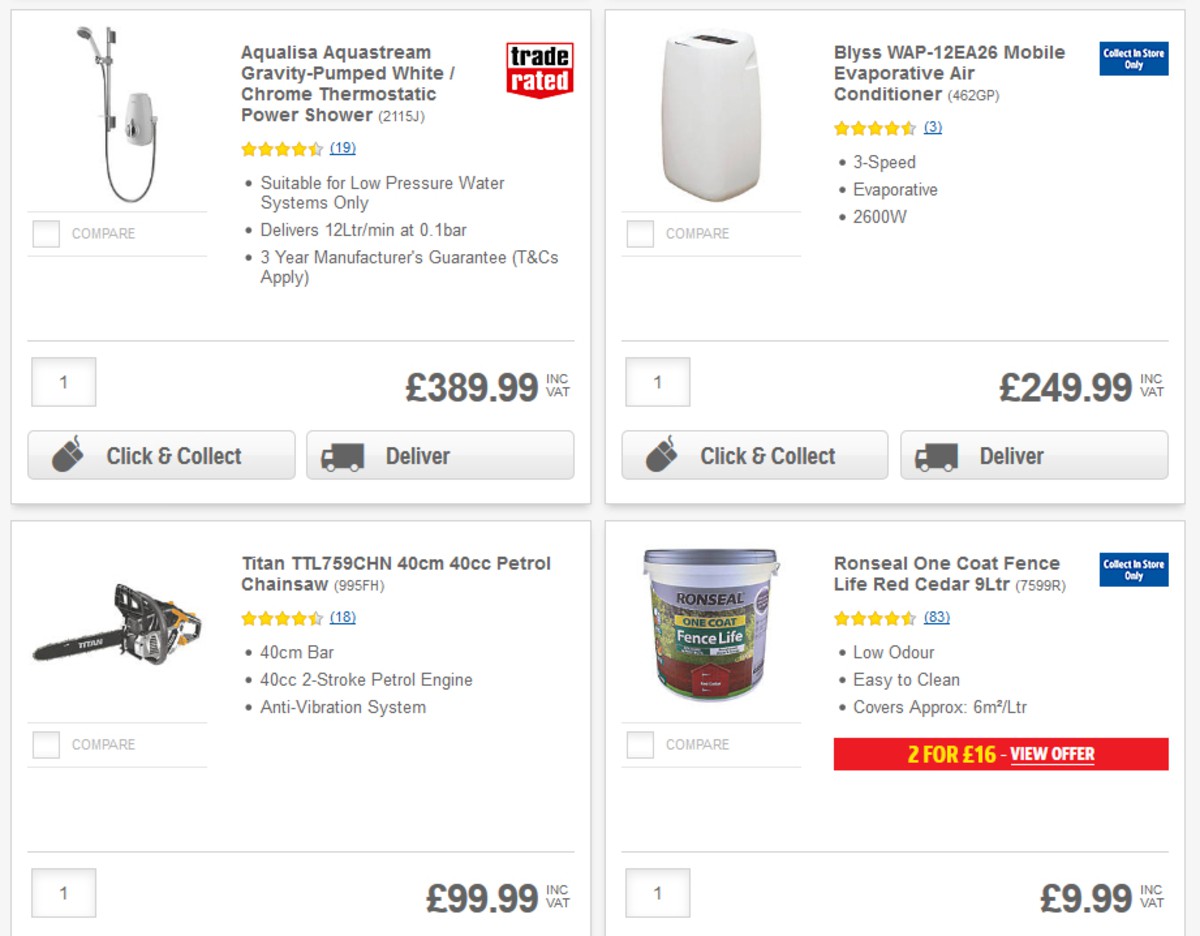Open the (19) reviews for the Aqualisa shower

(343, 148)
